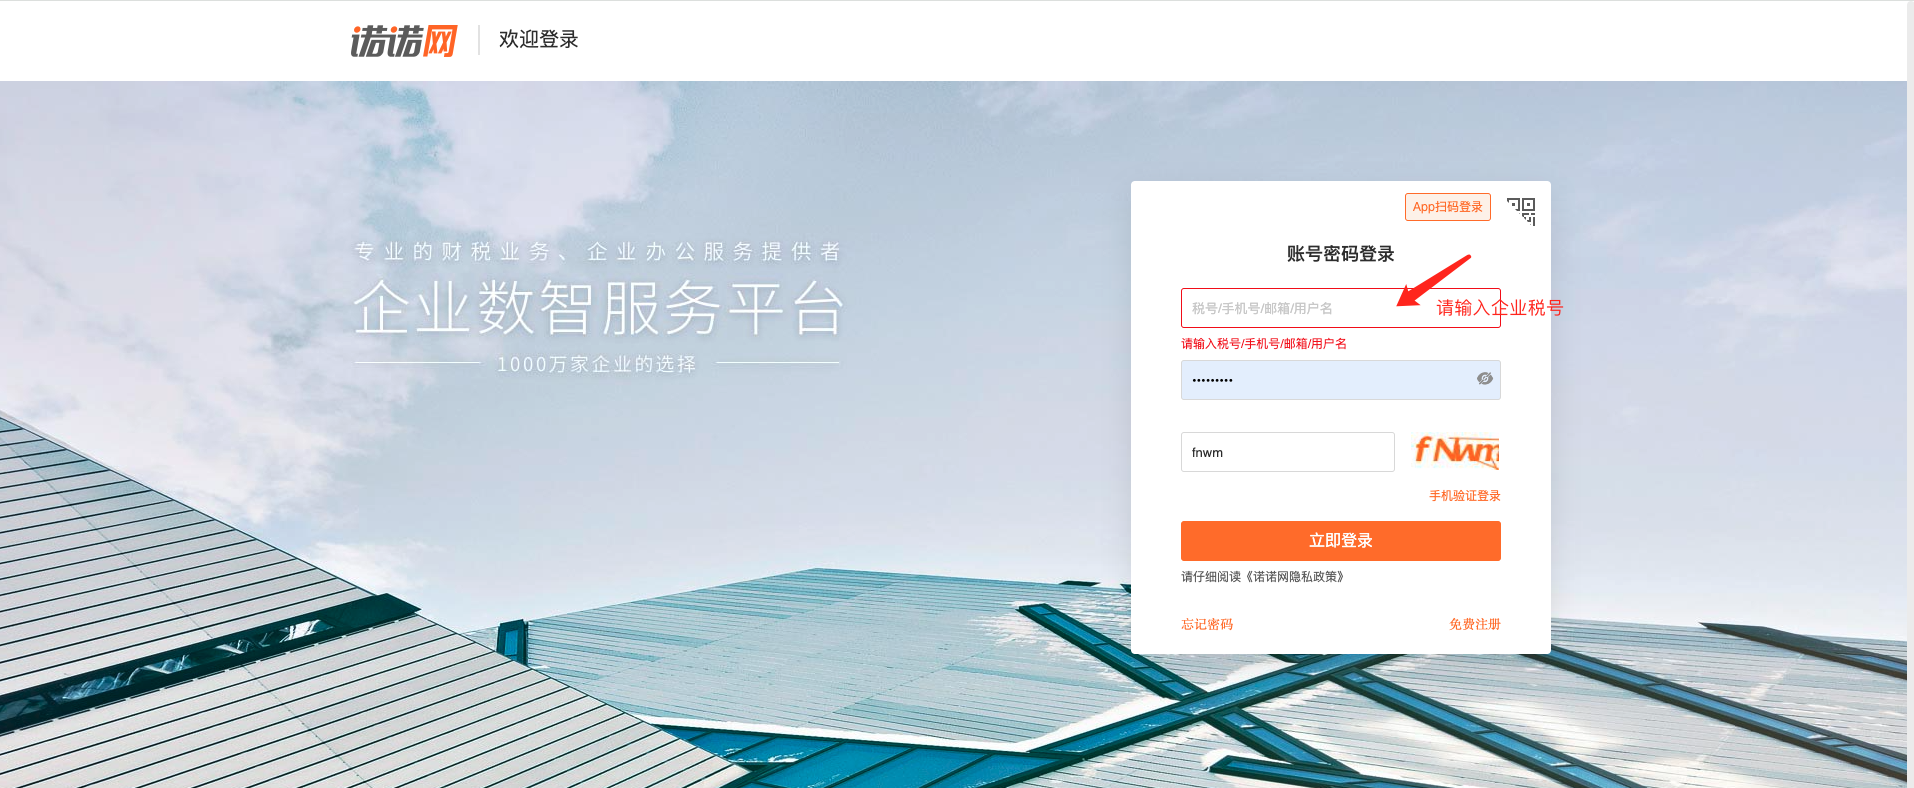The width and height of the screenshot is (1914, 788).
Task: Click the App扫码登录 tag
Action: tap(1447, 207)
